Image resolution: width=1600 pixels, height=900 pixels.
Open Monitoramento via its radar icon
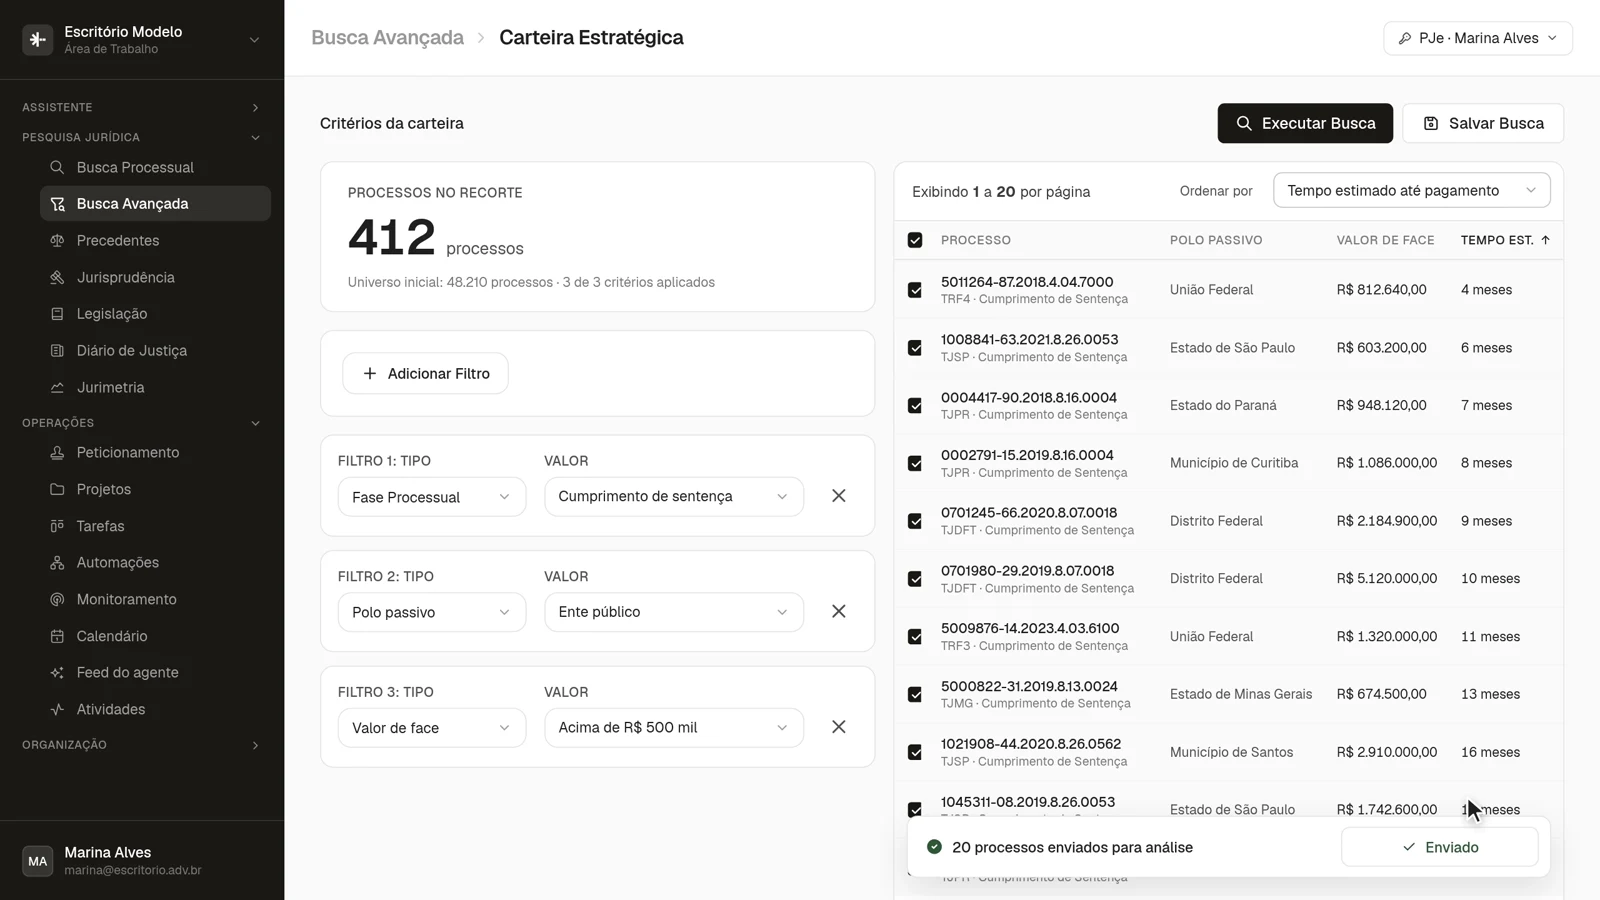[57, 599]
